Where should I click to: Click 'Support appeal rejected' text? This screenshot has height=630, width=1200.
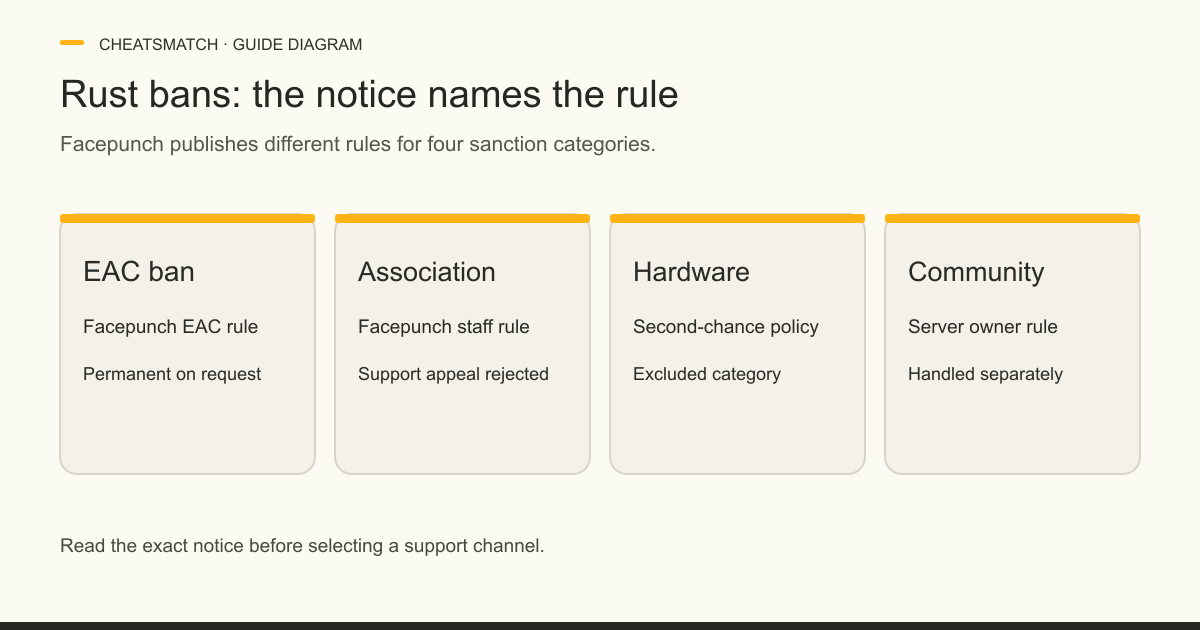453,374
